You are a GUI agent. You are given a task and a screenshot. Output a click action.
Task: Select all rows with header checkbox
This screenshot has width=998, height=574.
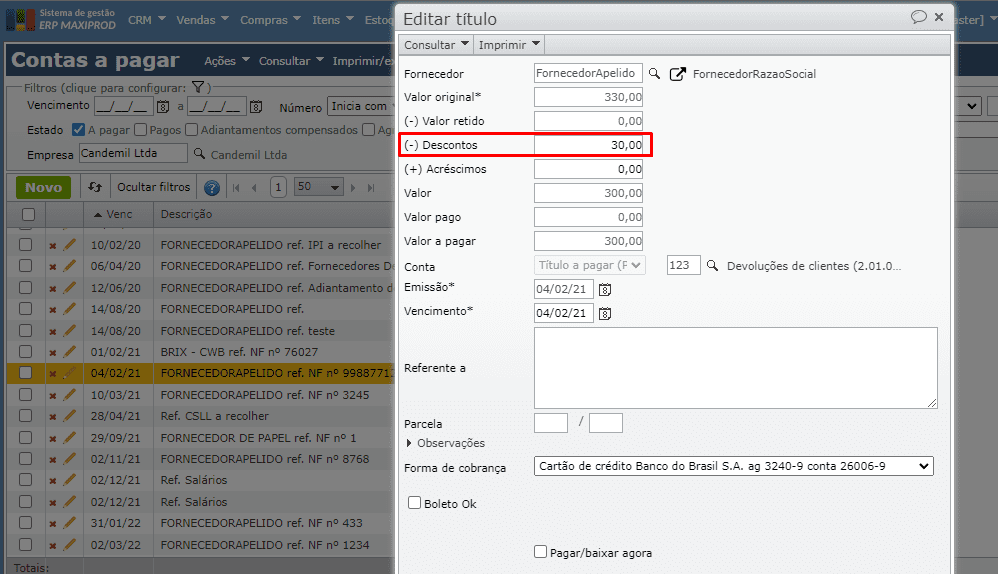(29, 214)
